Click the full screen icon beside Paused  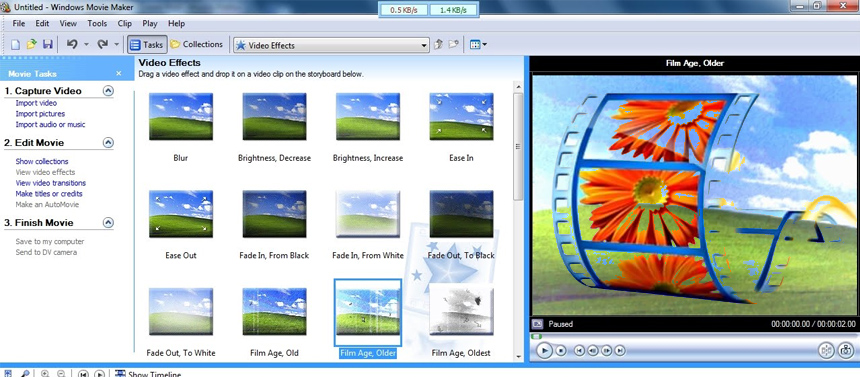(x=538, y=324)
